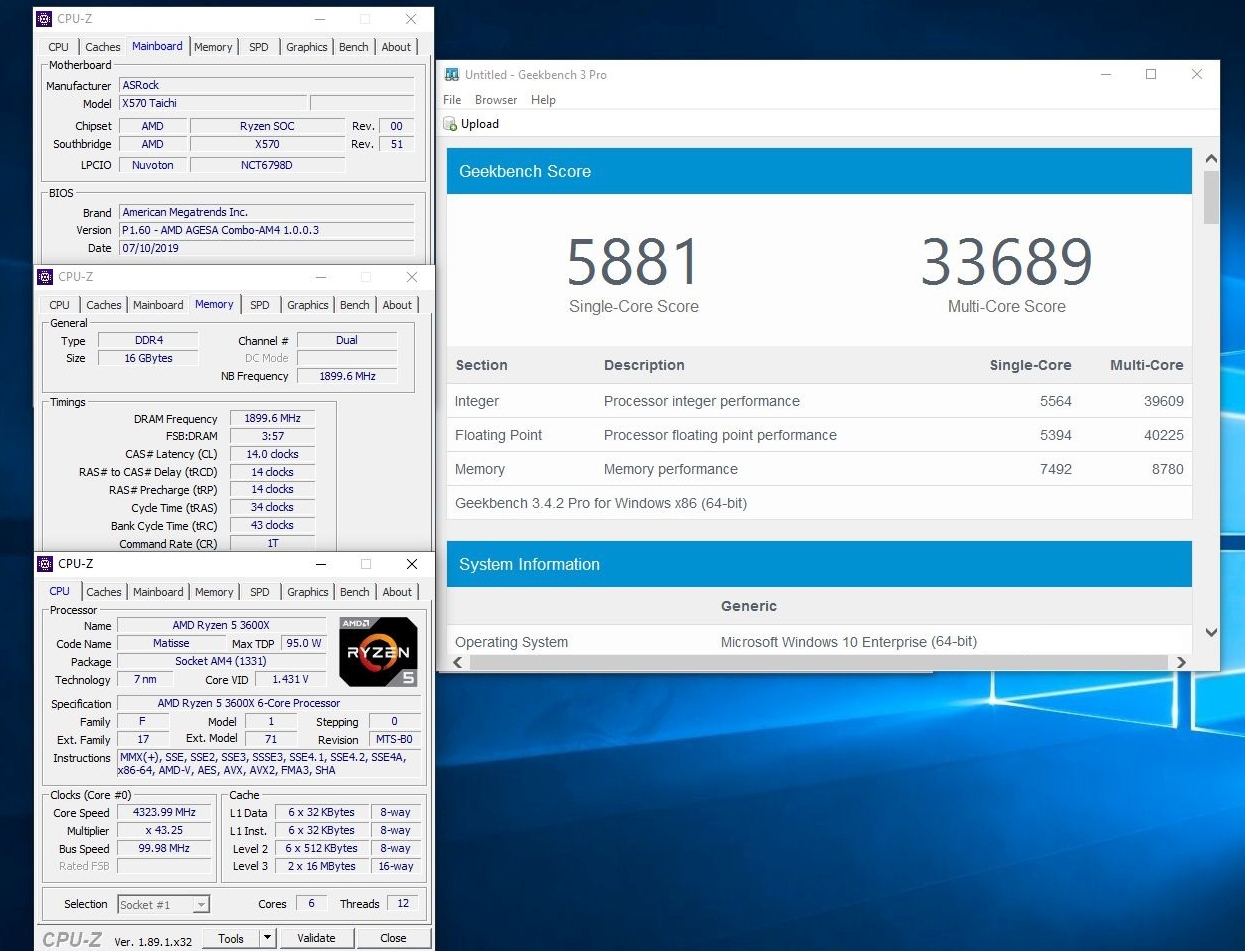
Task: Open the Browser menu in Geekbench
Action: [496, 100]
